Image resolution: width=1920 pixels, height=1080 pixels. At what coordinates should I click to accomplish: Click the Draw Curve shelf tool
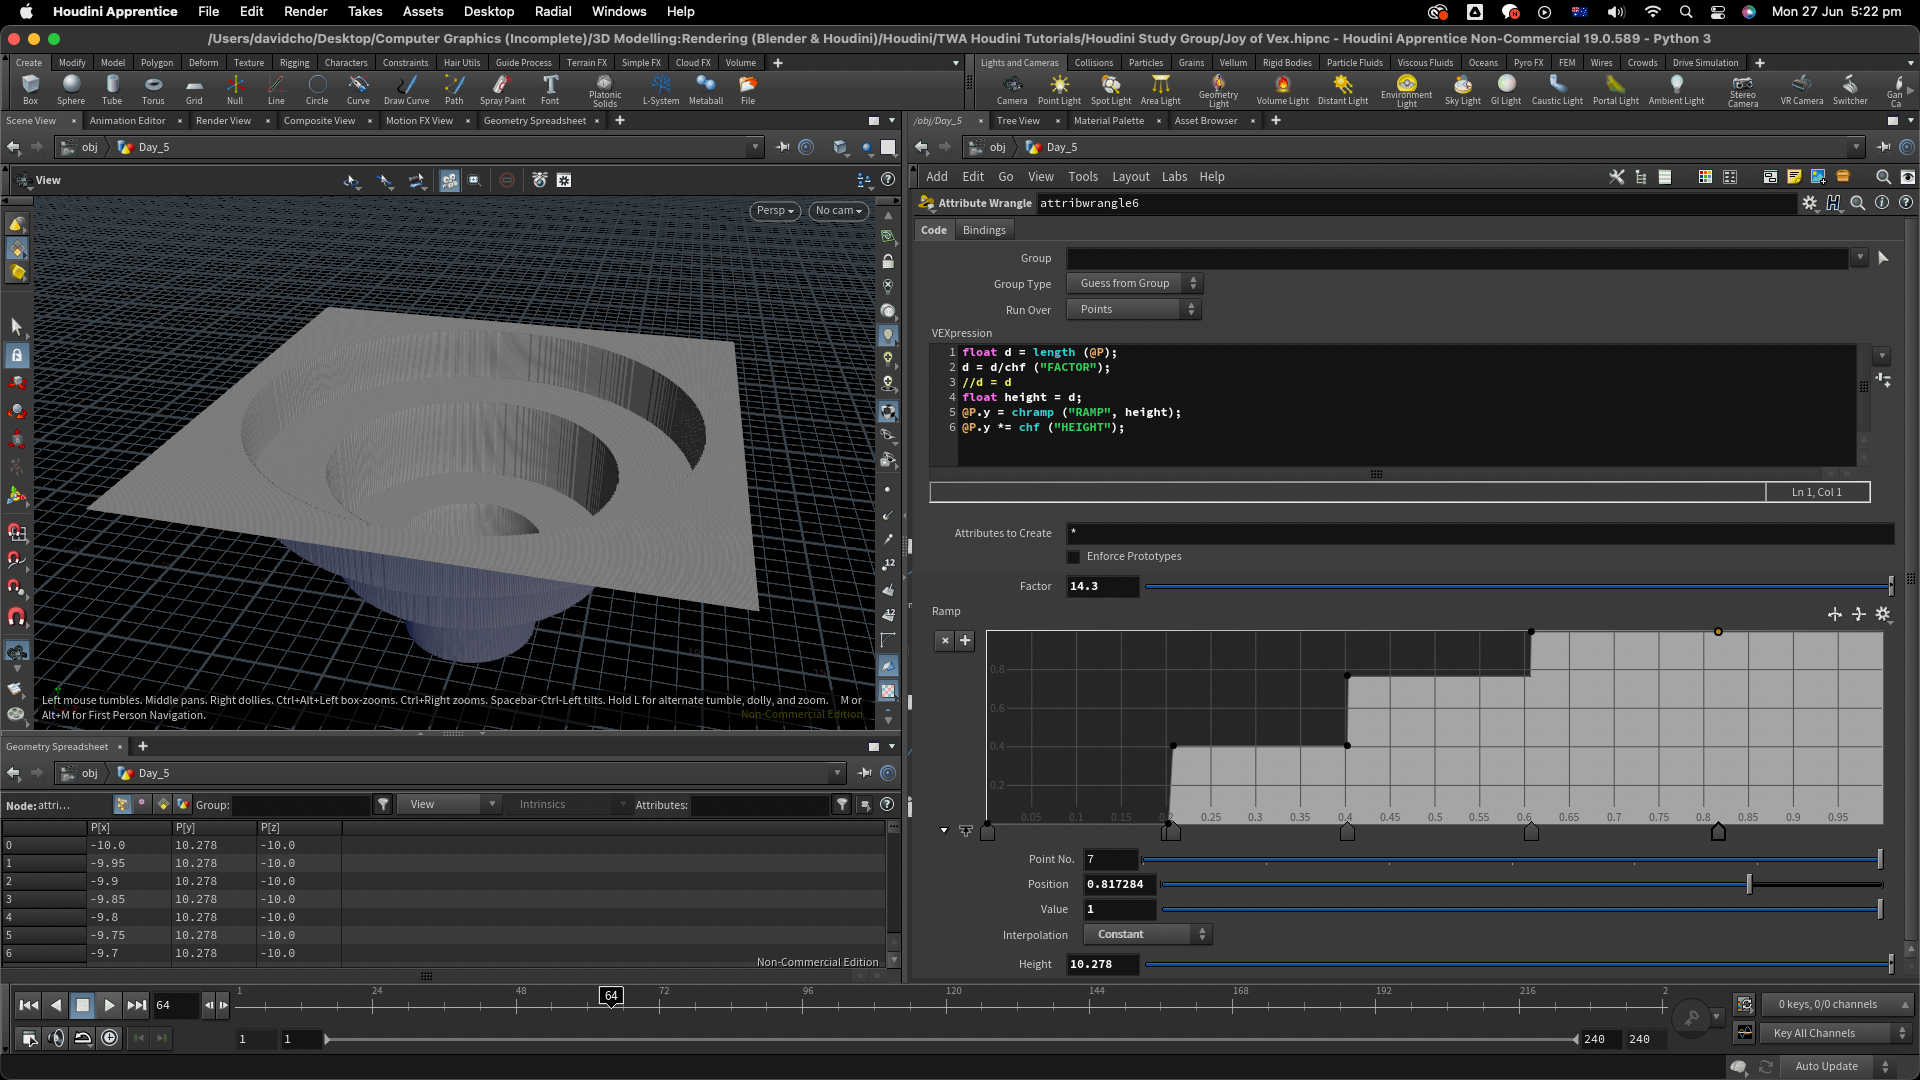406,88
